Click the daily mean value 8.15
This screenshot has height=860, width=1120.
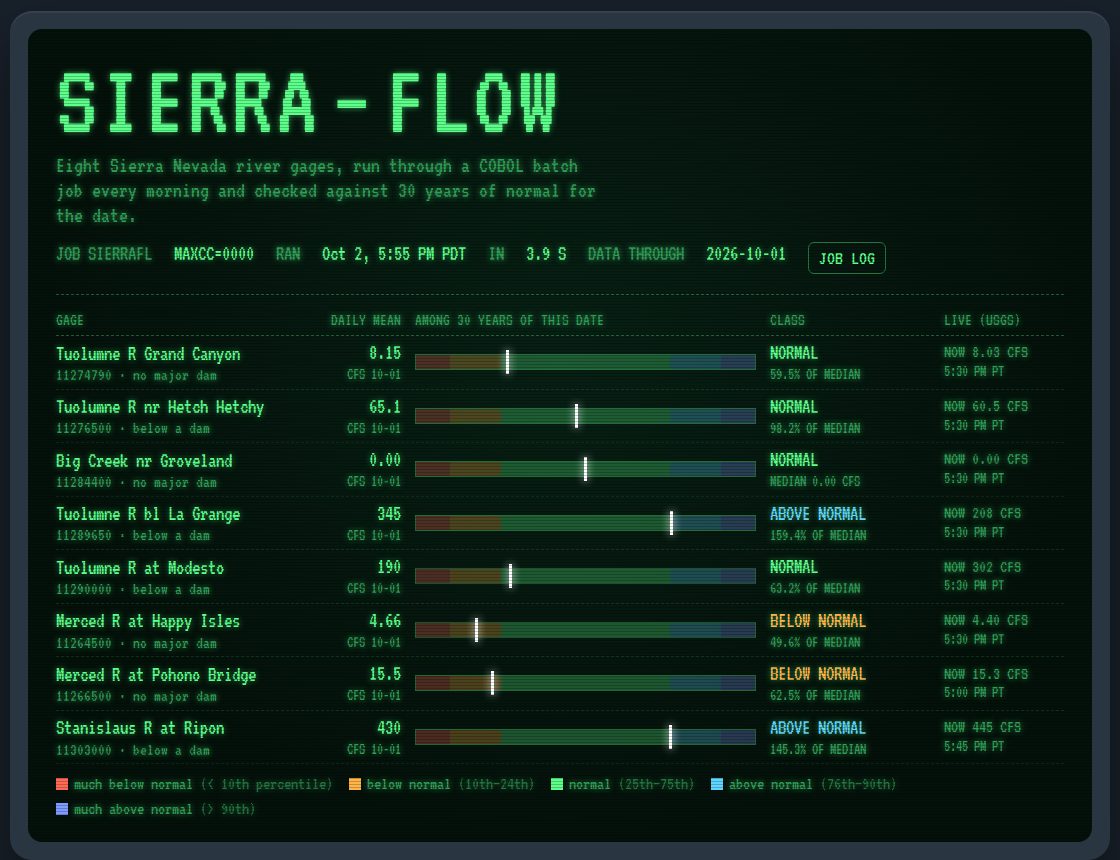tap(385, 354)
